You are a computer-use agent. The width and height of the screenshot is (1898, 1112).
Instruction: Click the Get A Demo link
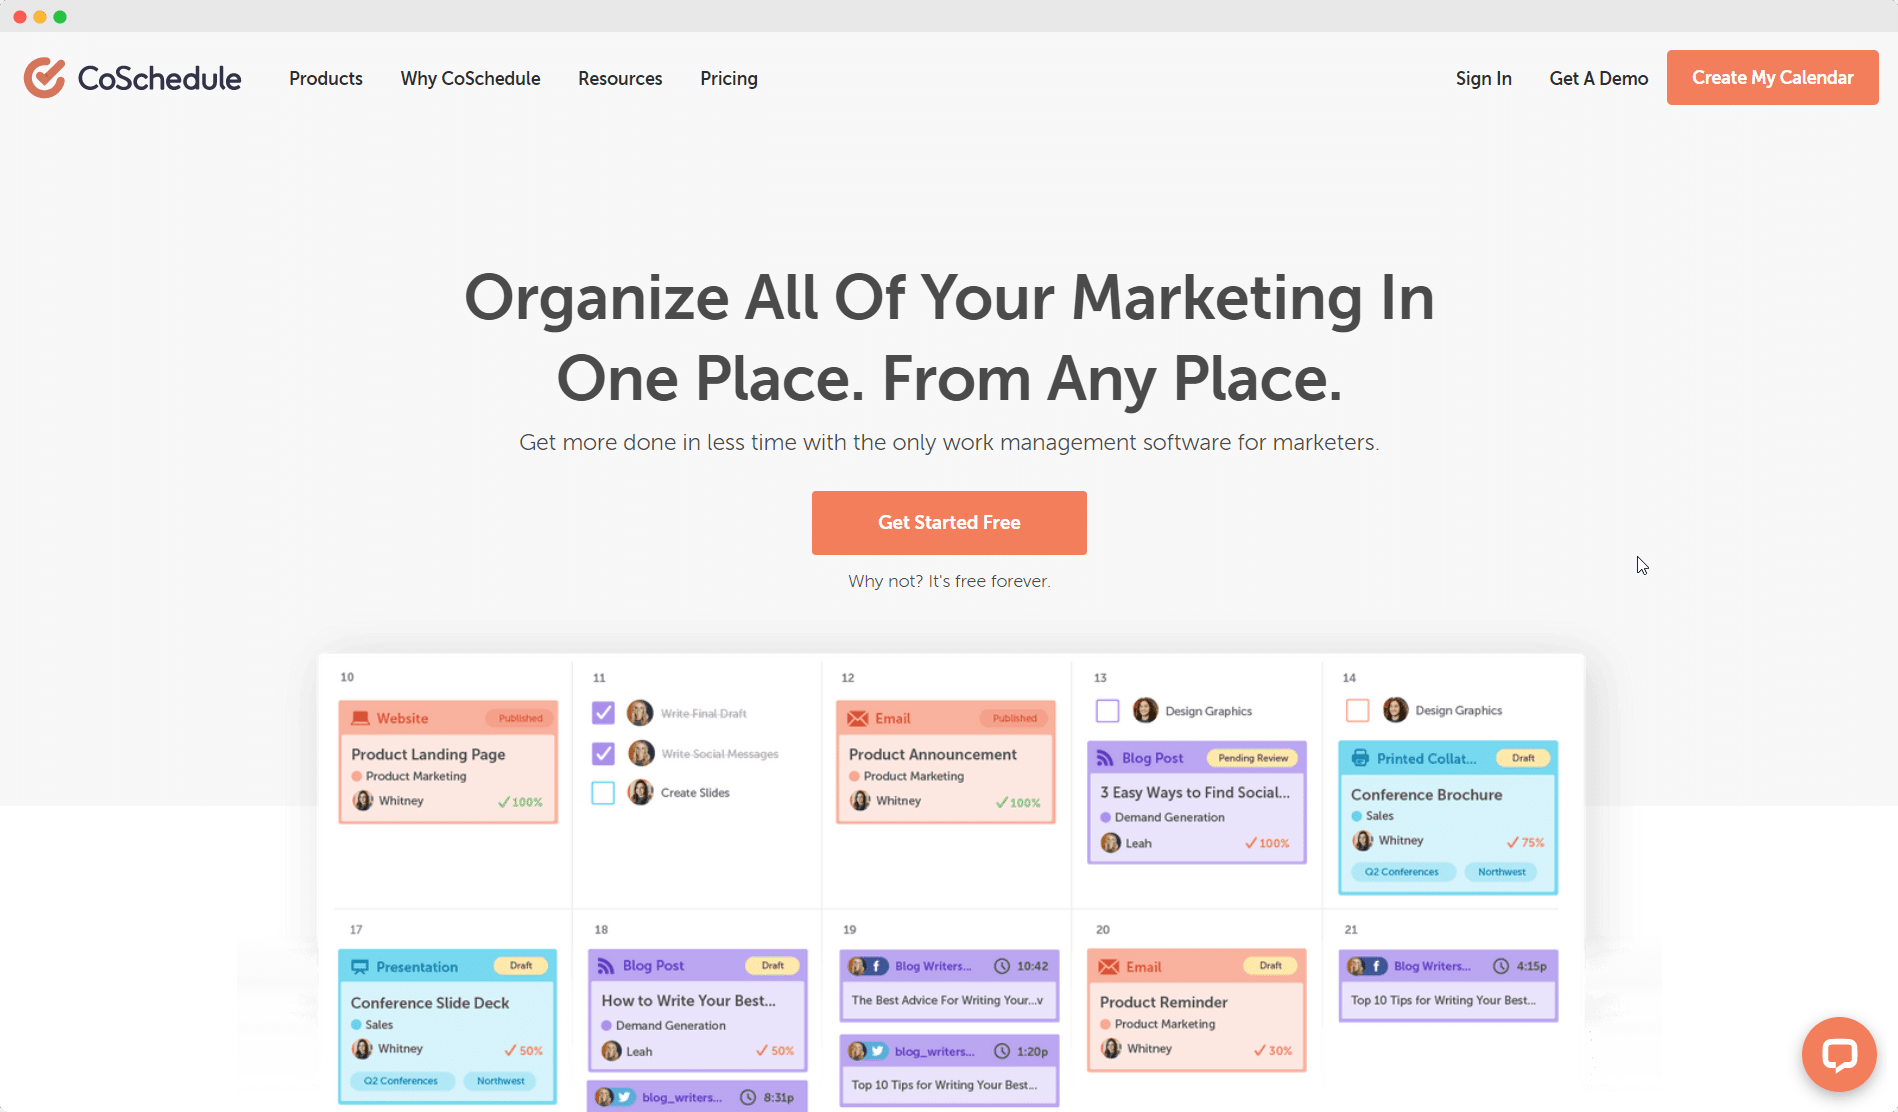coord(1598,78)
